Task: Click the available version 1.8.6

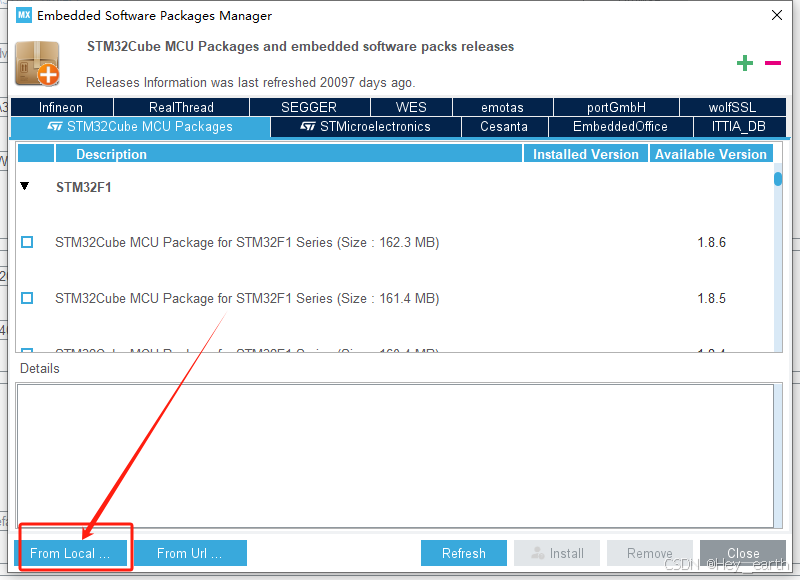Action: tap(711, 242)
